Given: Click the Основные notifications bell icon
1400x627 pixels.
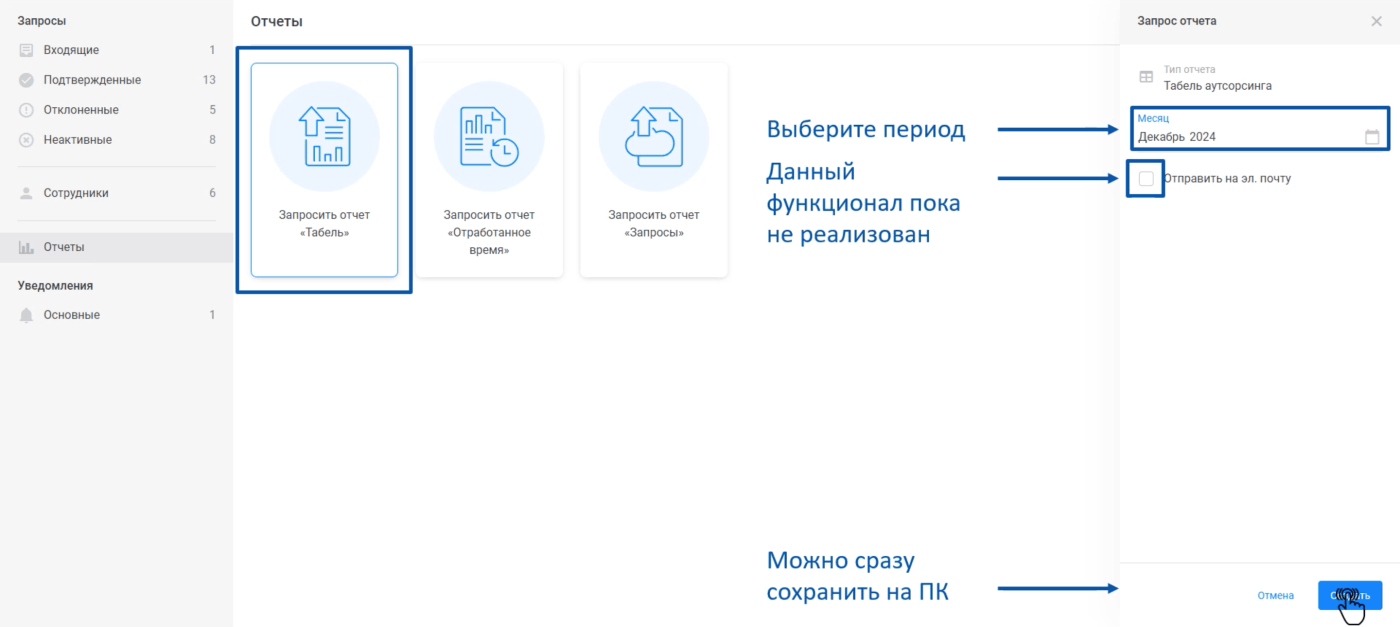Looking at the screenshot, I should pos(26,315).
